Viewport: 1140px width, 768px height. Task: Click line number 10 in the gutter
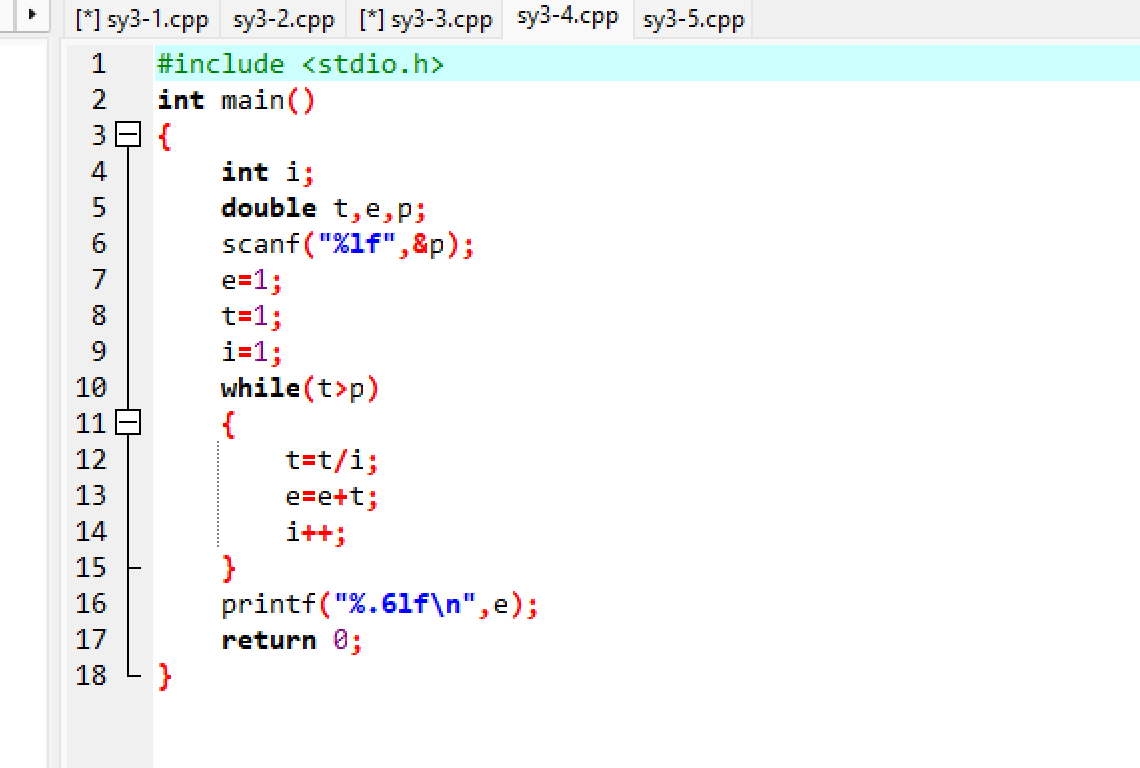coord(91,388)
